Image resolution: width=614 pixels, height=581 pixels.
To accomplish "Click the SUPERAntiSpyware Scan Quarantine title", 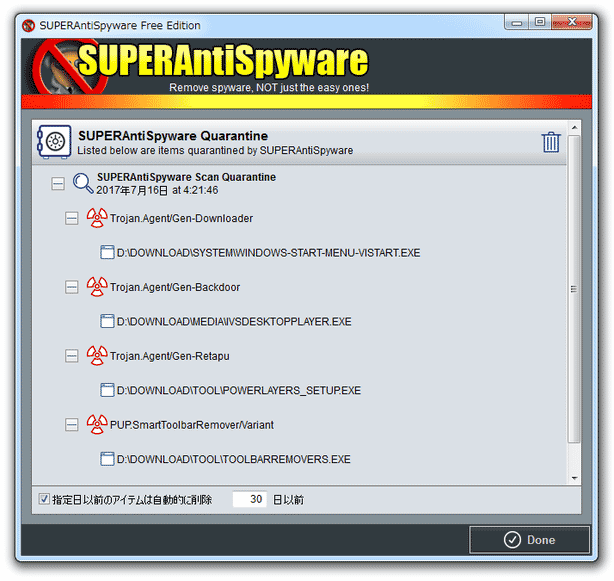I will pyautogui.click(x=186, y=177).
